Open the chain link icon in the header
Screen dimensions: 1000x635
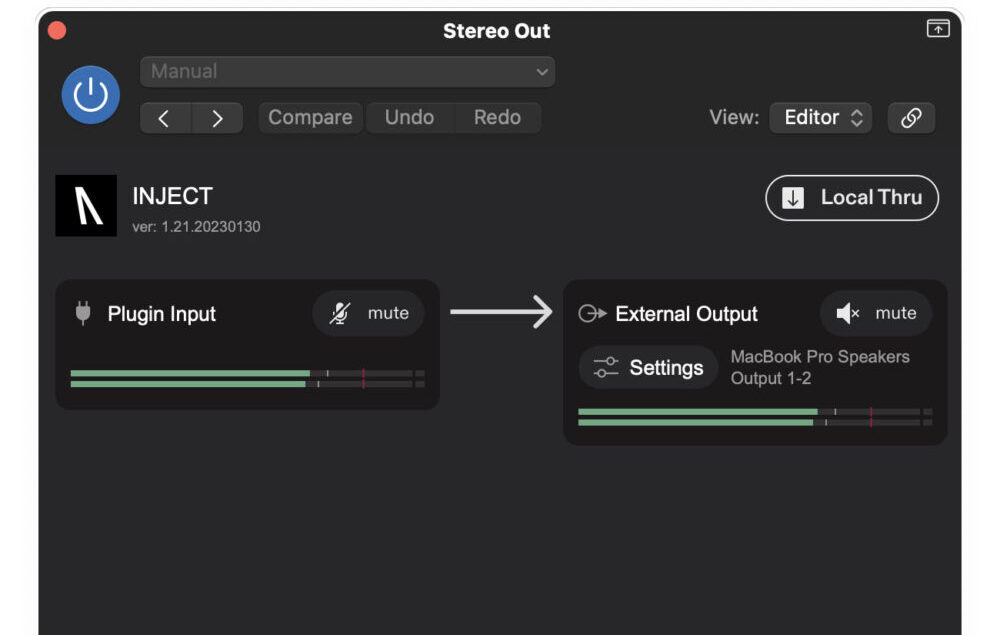[911, 117]
